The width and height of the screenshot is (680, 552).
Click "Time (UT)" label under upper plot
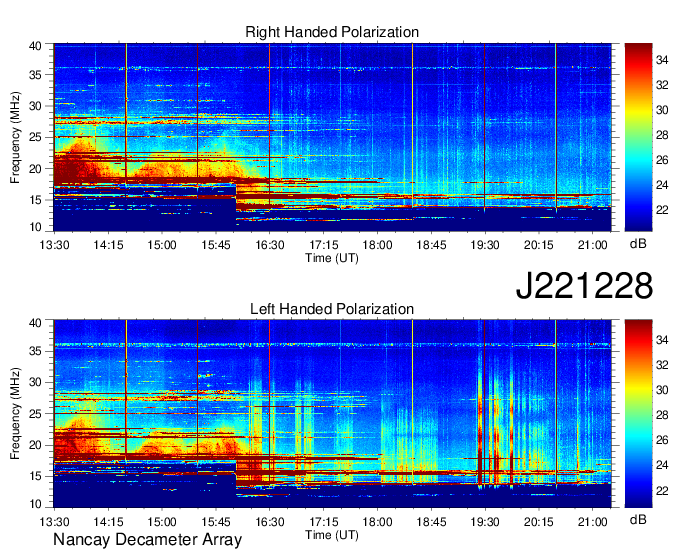coord(332,258)
